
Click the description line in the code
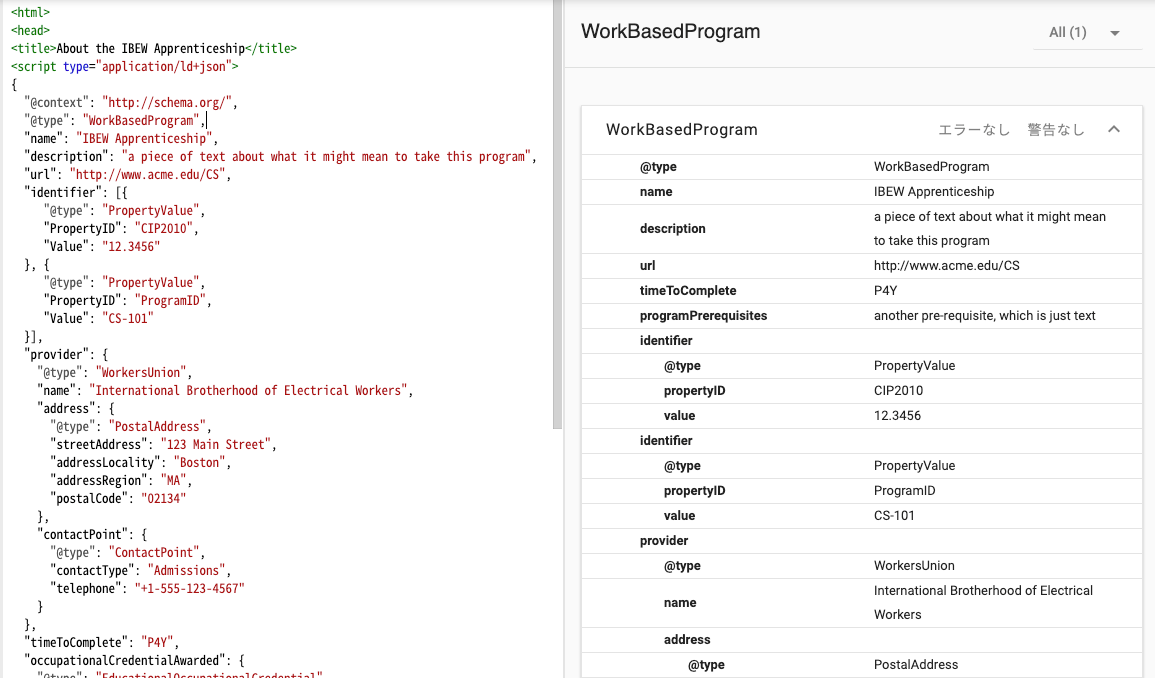280,156
